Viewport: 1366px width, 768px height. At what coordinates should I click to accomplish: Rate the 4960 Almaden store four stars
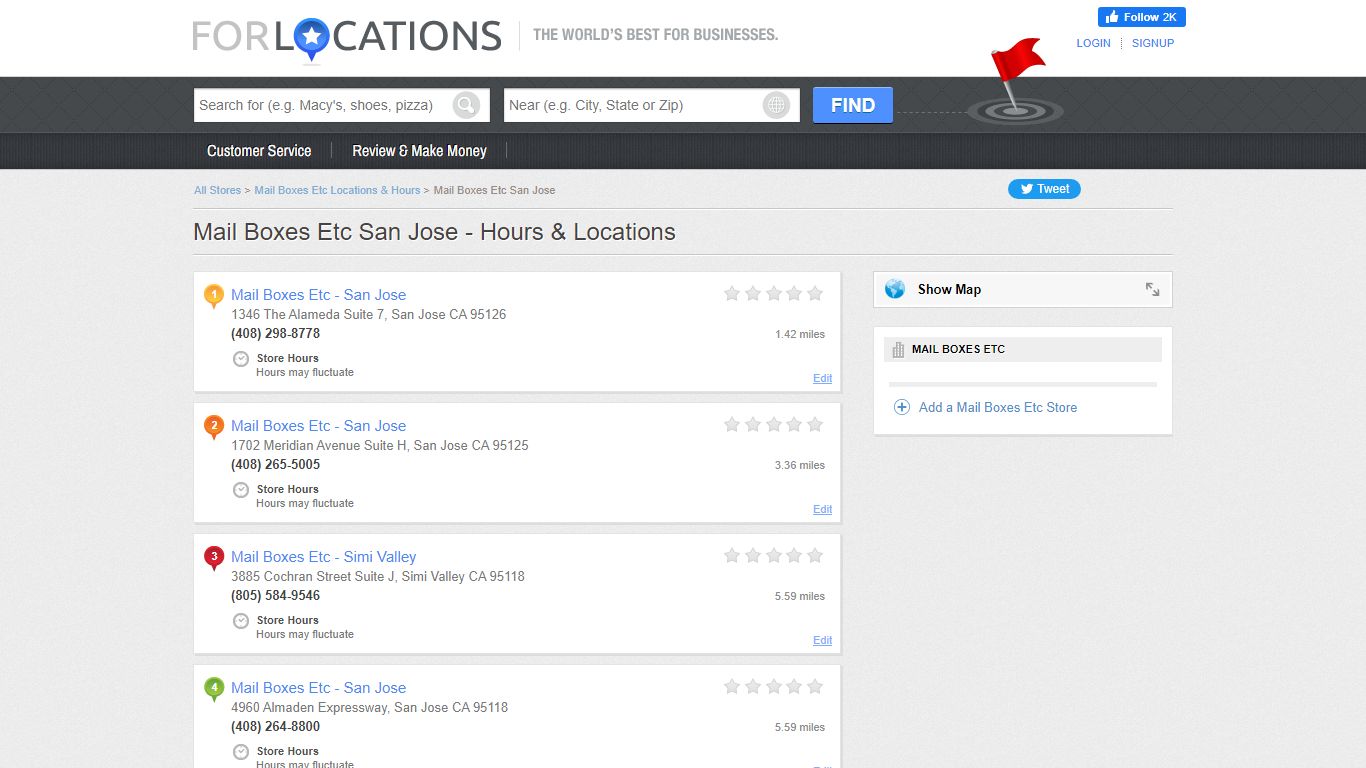[x=794, y=686]
